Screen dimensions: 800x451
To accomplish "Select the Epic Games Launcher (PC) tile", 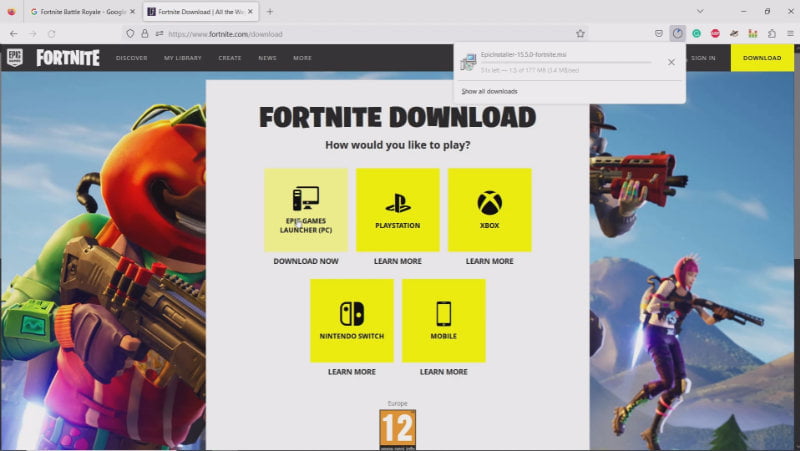I will 306,210.
